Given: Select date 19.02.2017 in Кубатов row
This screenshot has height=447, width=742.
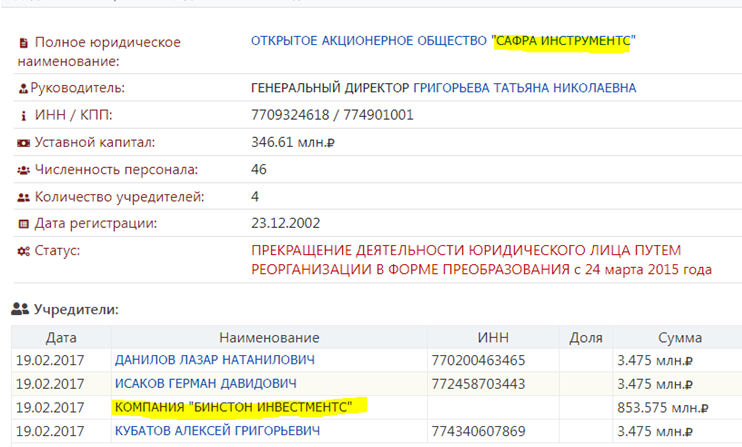Looking at the screenshot, I should tap(50, 431).
